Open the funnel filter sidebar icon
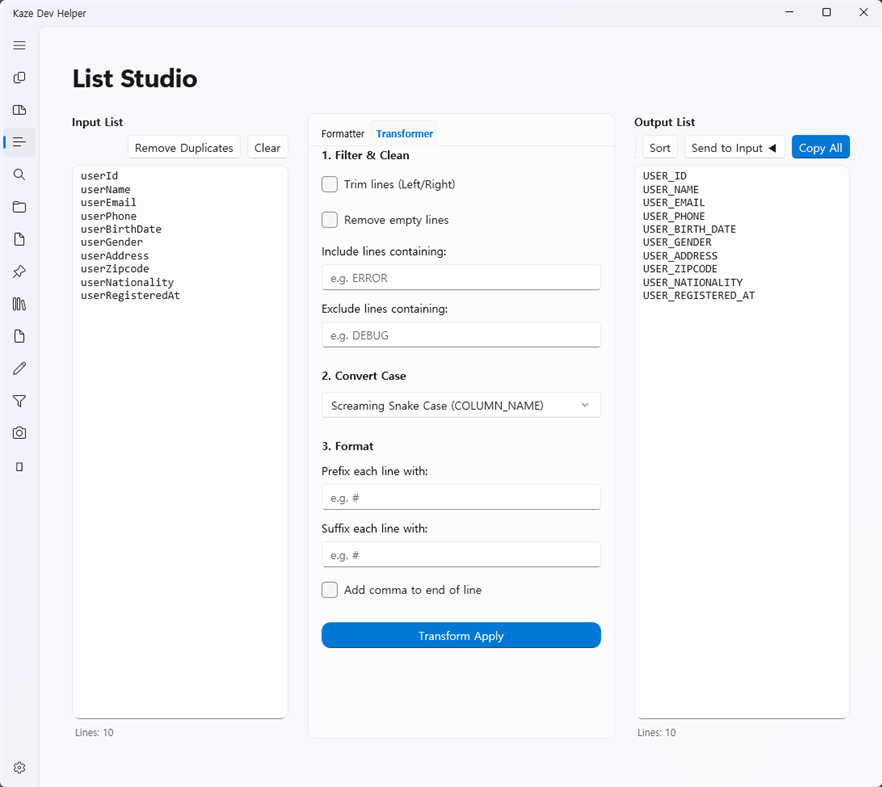Image resolution: width=882 pixels, height=787 pixels. [19, 401]
